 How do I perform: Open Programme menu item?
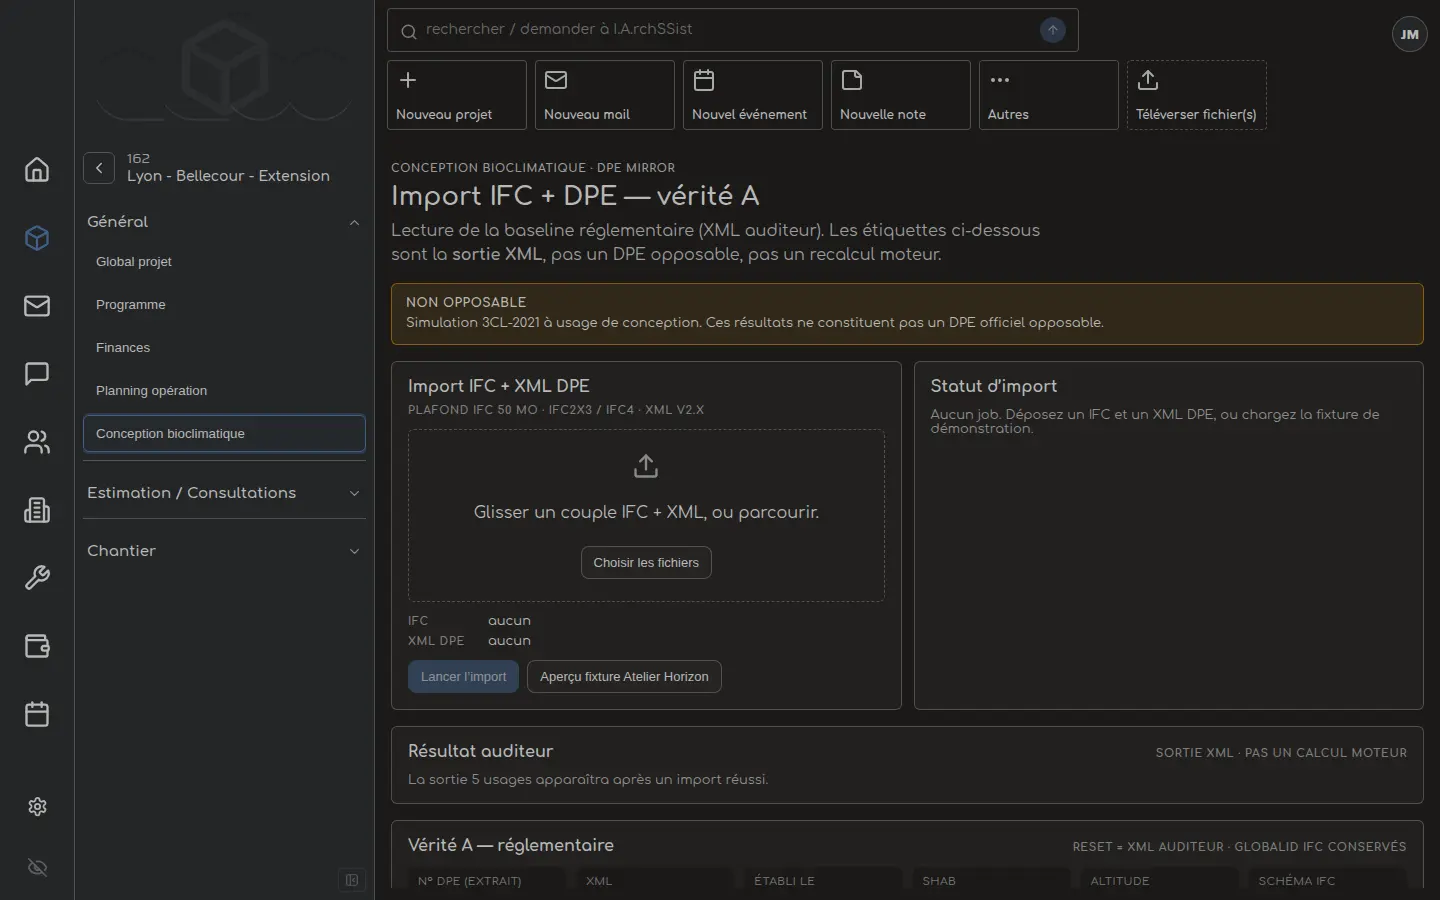point(224,305)
